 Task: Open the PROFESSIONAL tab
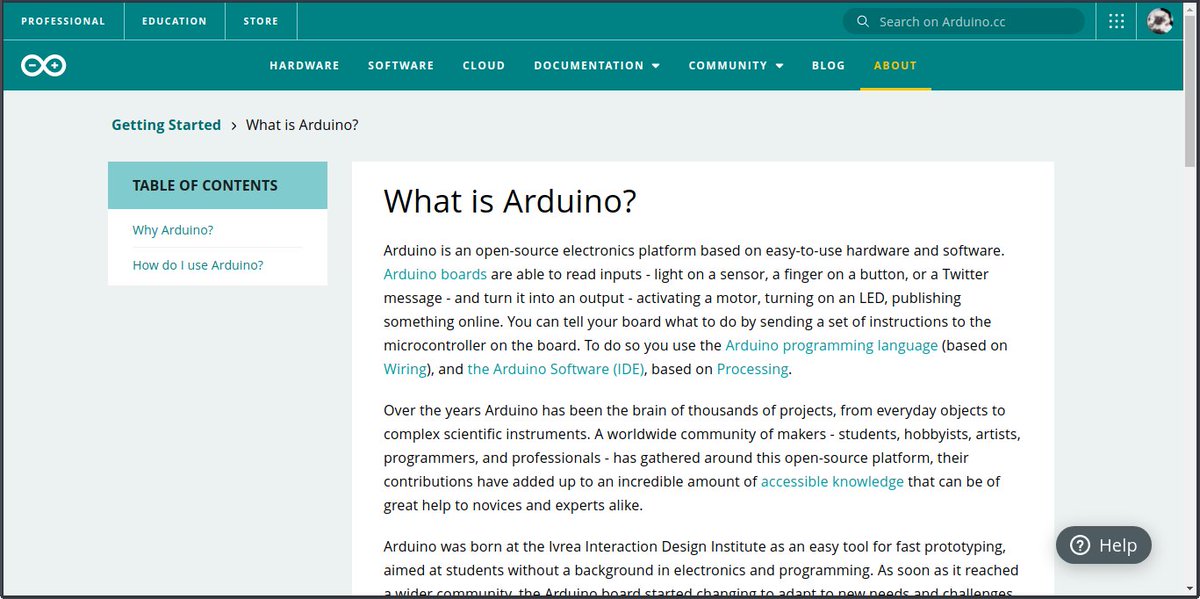(x=63, y=20)
